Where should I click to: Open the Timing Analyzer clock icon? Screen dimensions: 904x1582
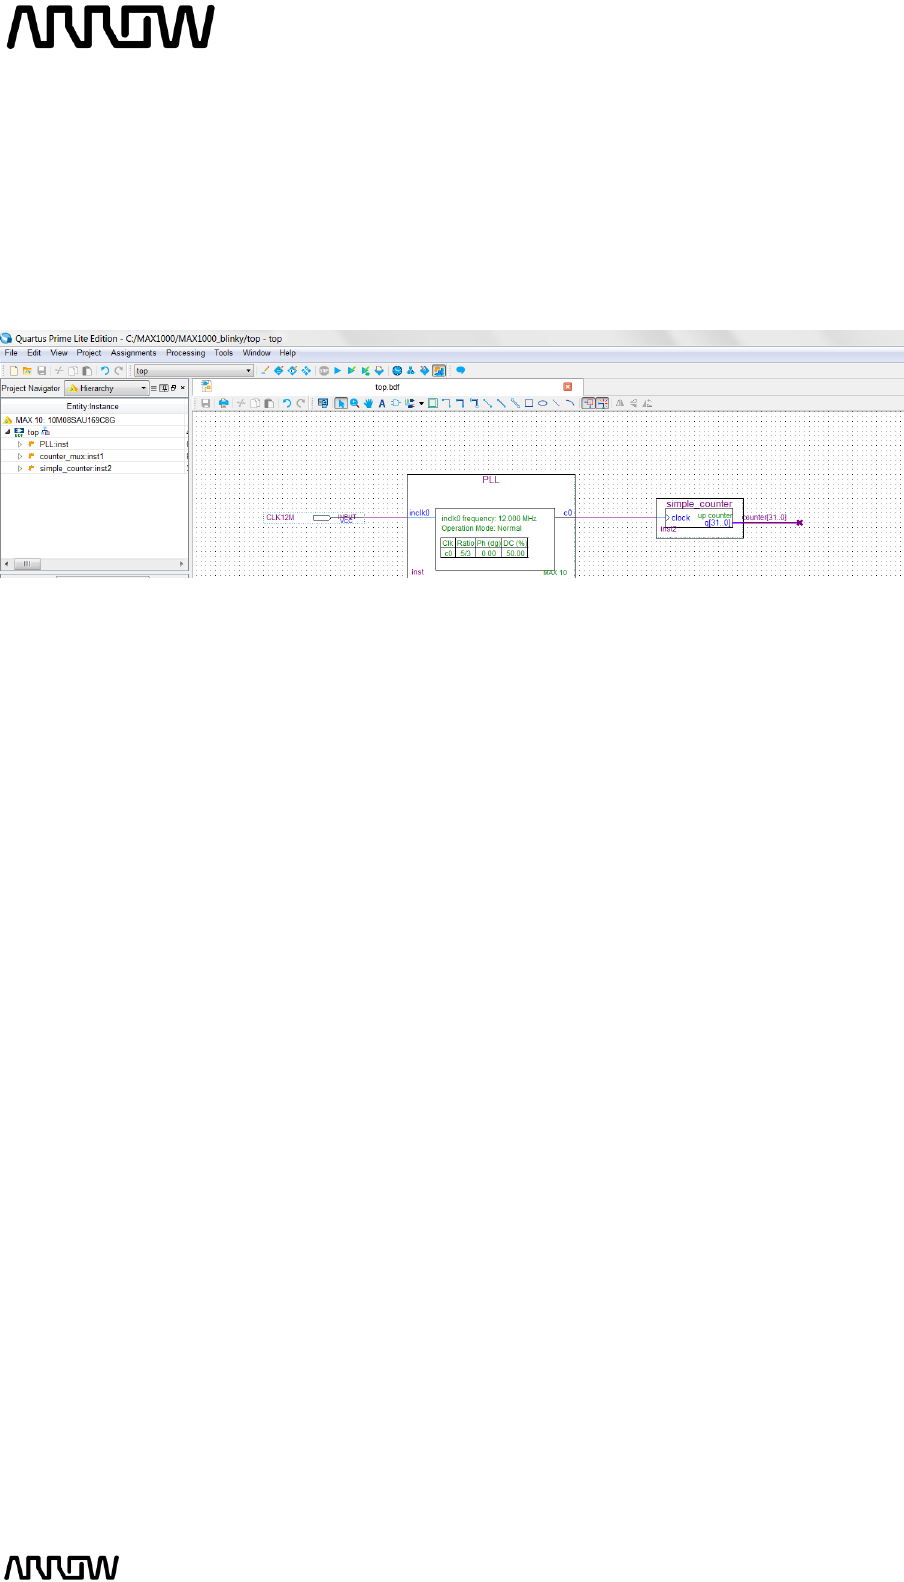tap(397, 370)
